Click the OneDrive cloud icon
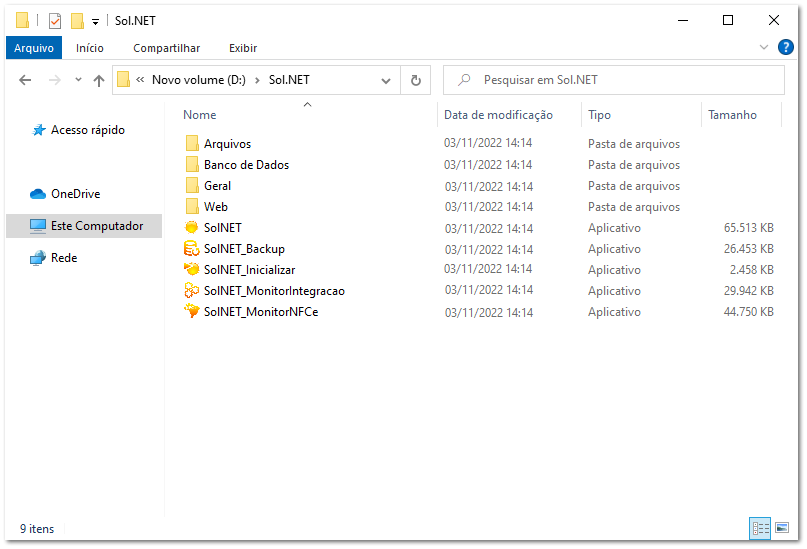Viewport: 807px width, 549px height. [38, 194]
